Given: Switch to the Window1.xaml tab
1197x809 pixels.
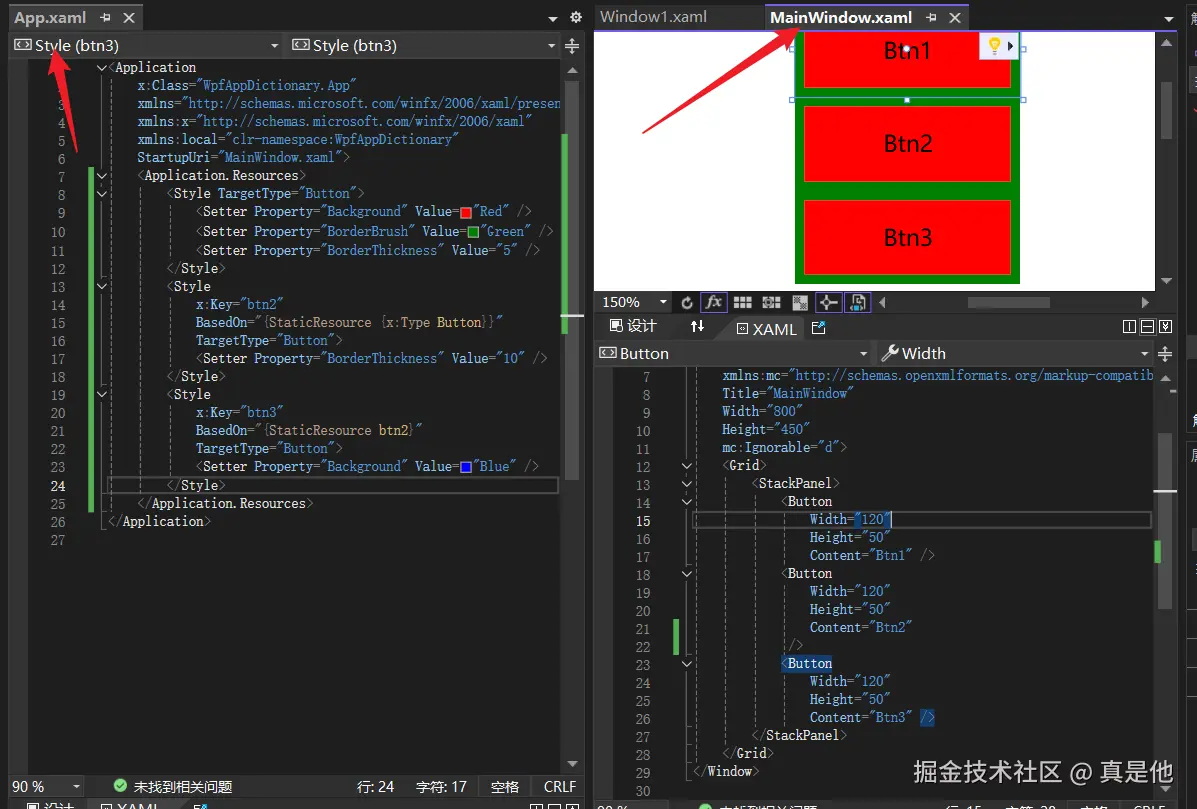Looking at the screenshot, I should click(x=653, y=17).
